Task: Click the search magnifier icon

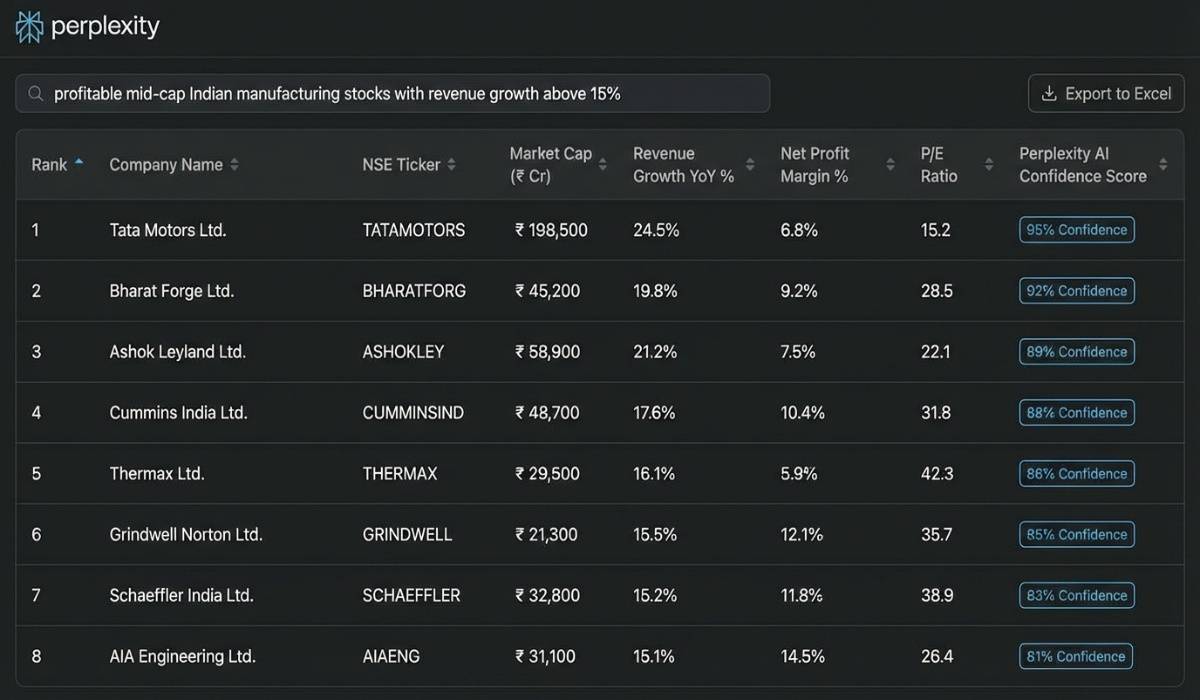Action: (35, 93)
